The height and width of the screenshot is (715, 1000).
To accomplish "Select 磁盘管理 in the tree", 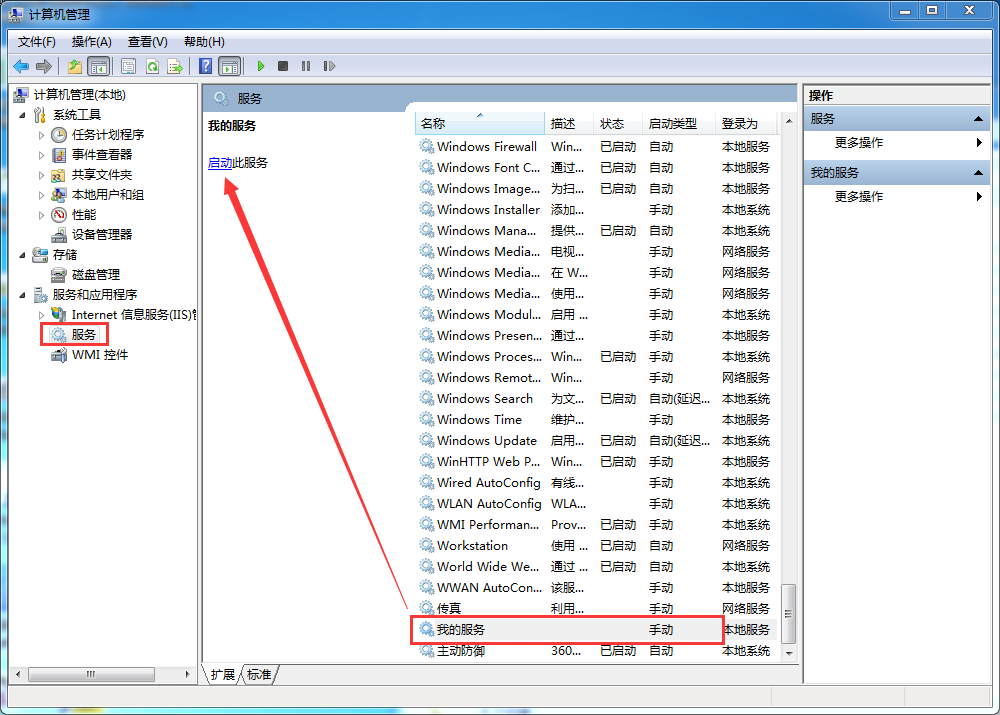I will click(96, 275).
